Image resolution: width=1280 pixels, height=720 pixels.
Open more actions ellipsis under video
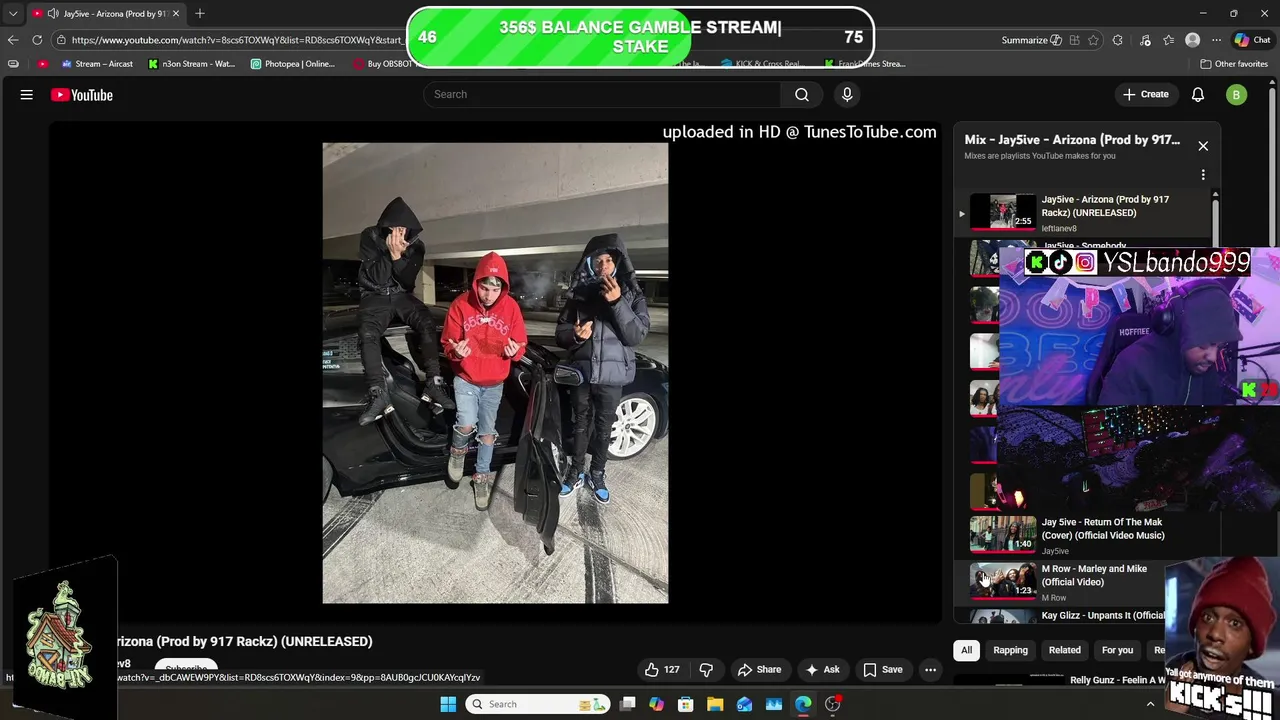click(930, 670)
